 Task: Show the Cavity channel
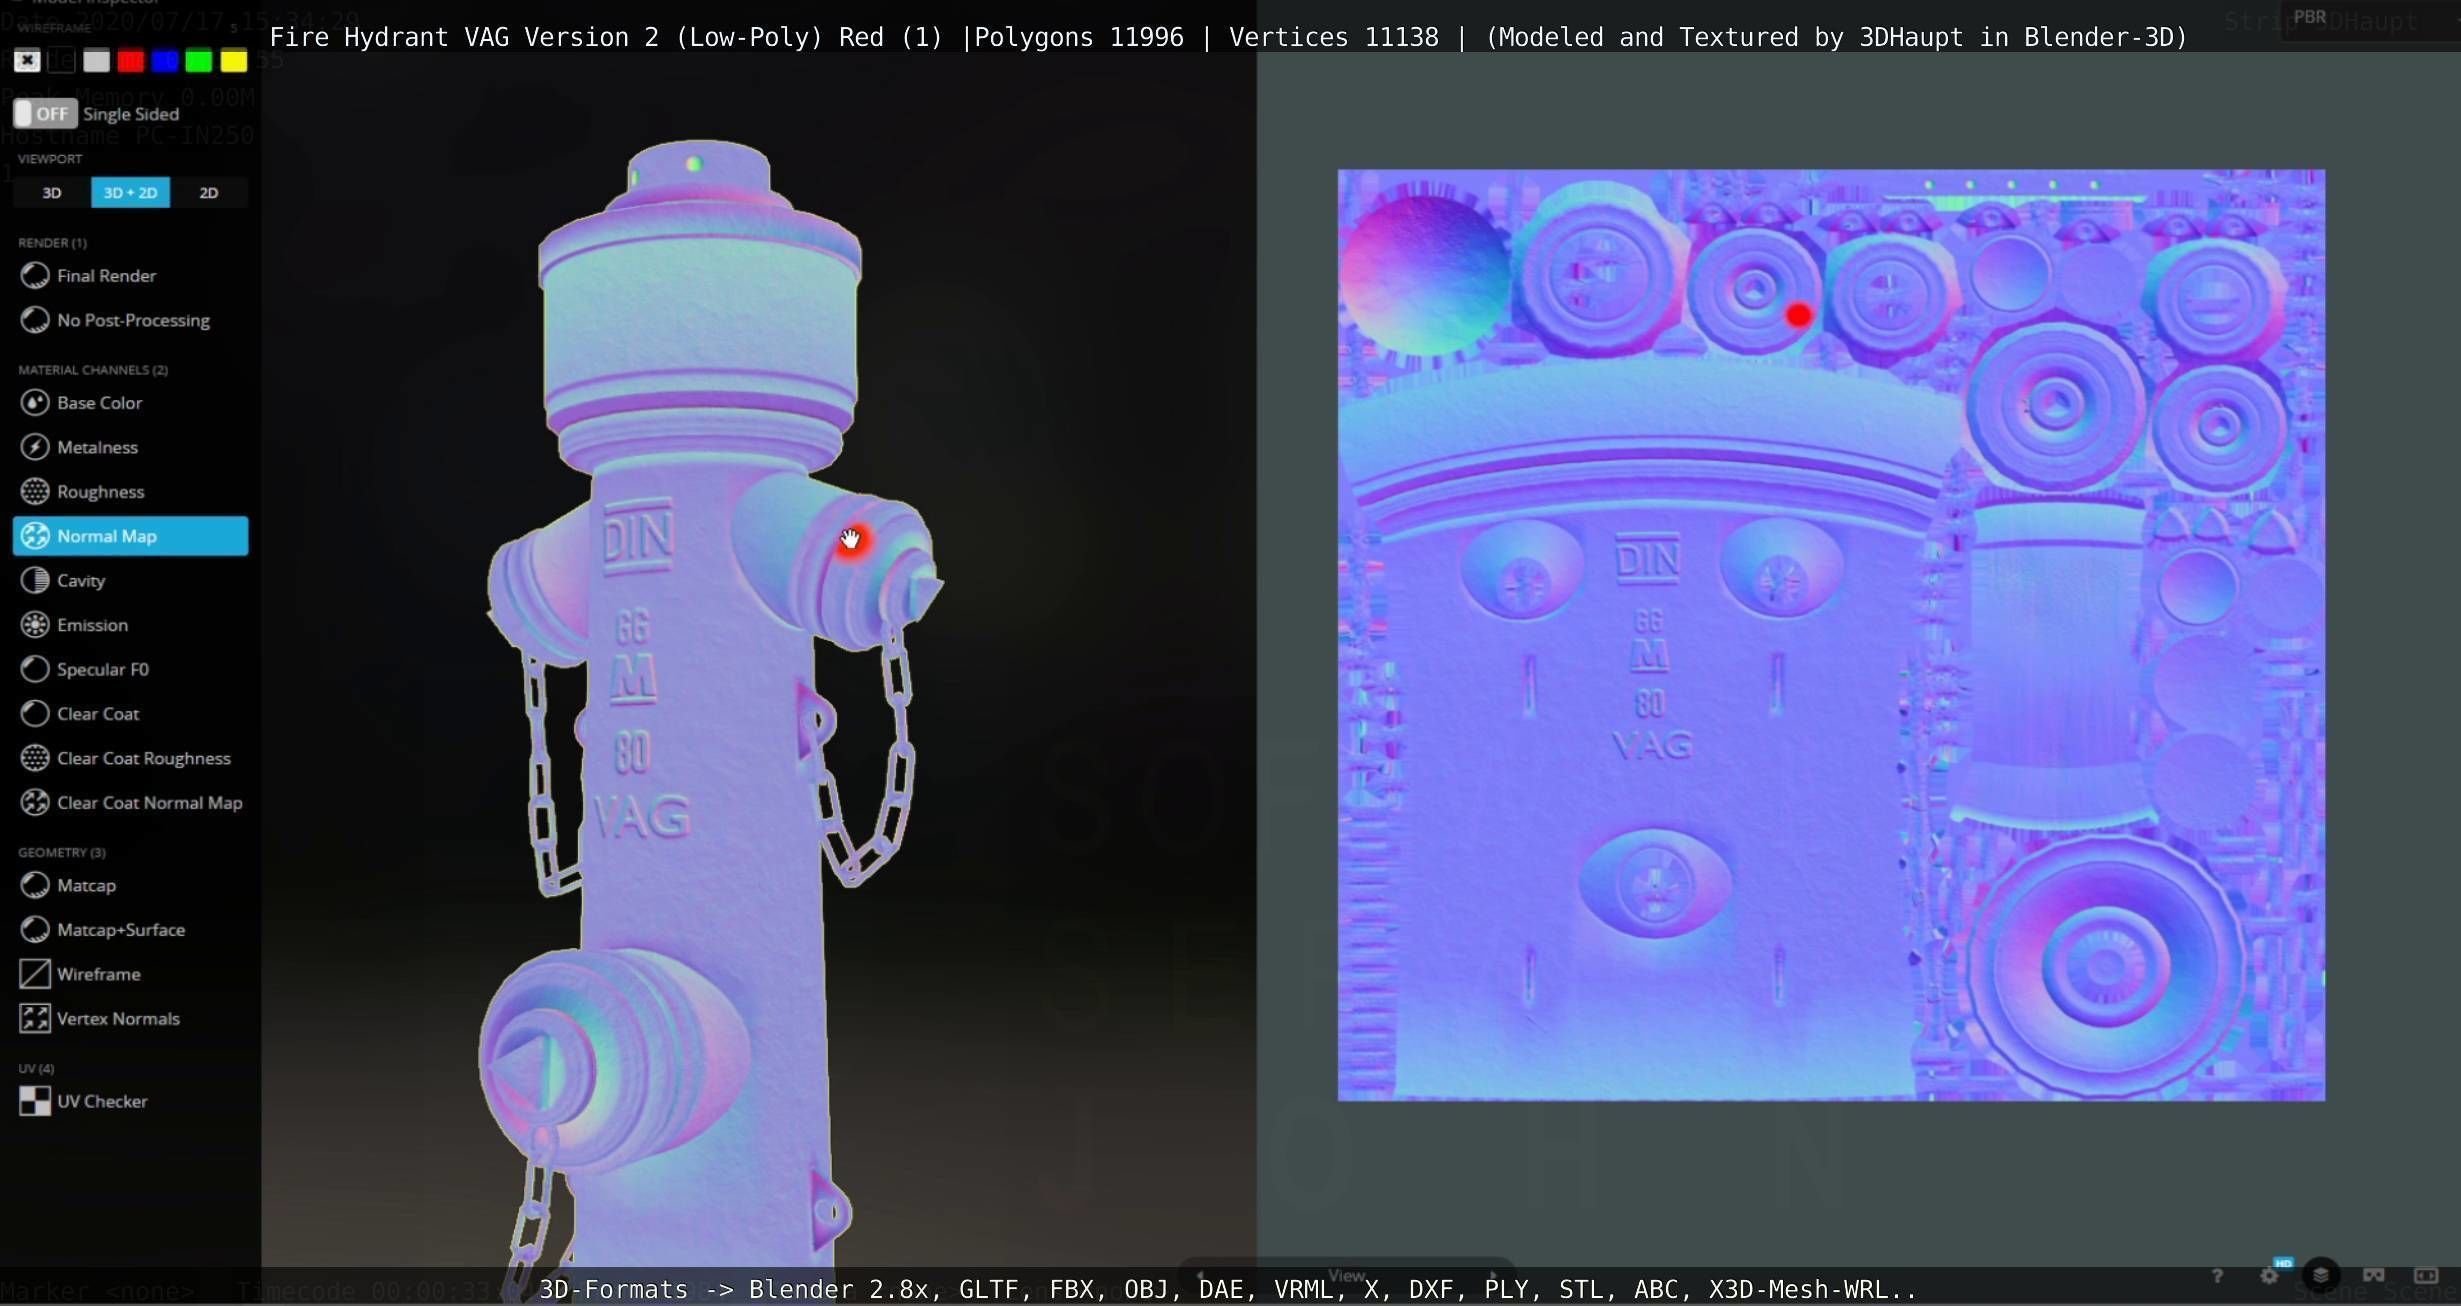[x=130, y=580]
